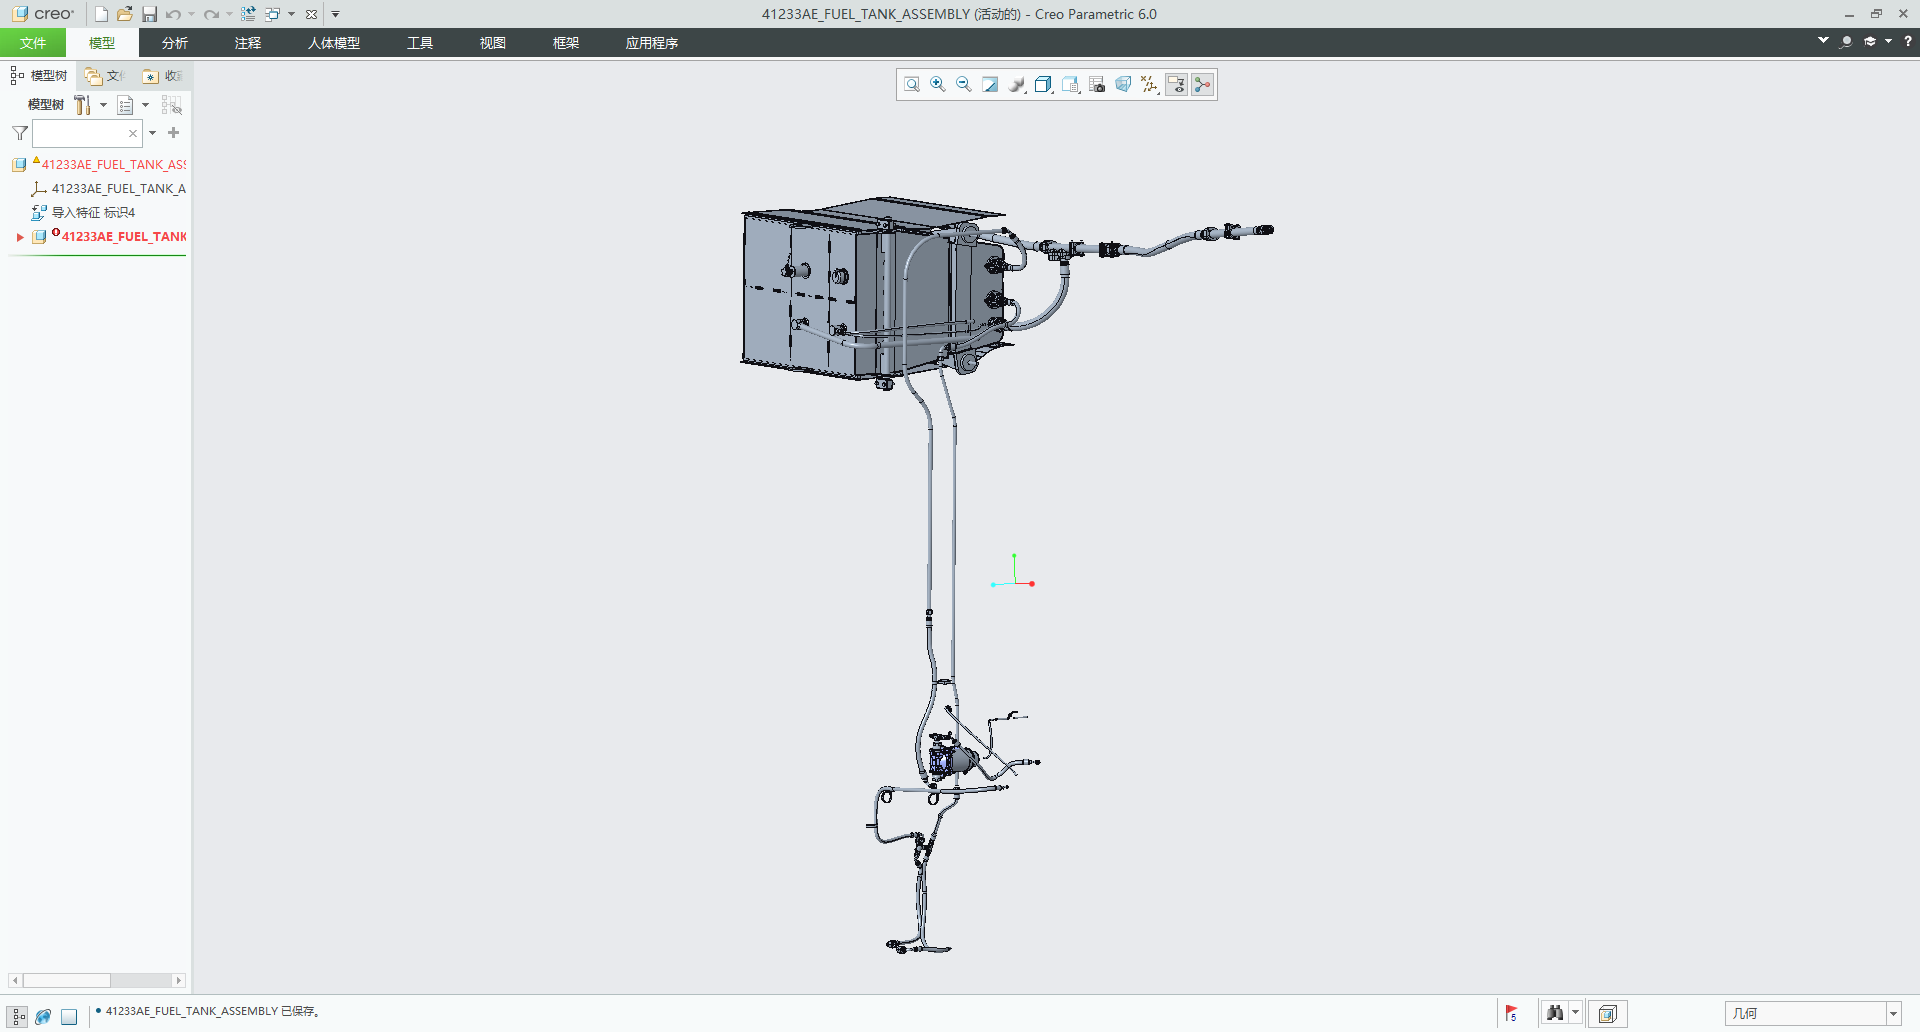
Task: Save the model with the floppy disk icon
Action: [149, 14]
